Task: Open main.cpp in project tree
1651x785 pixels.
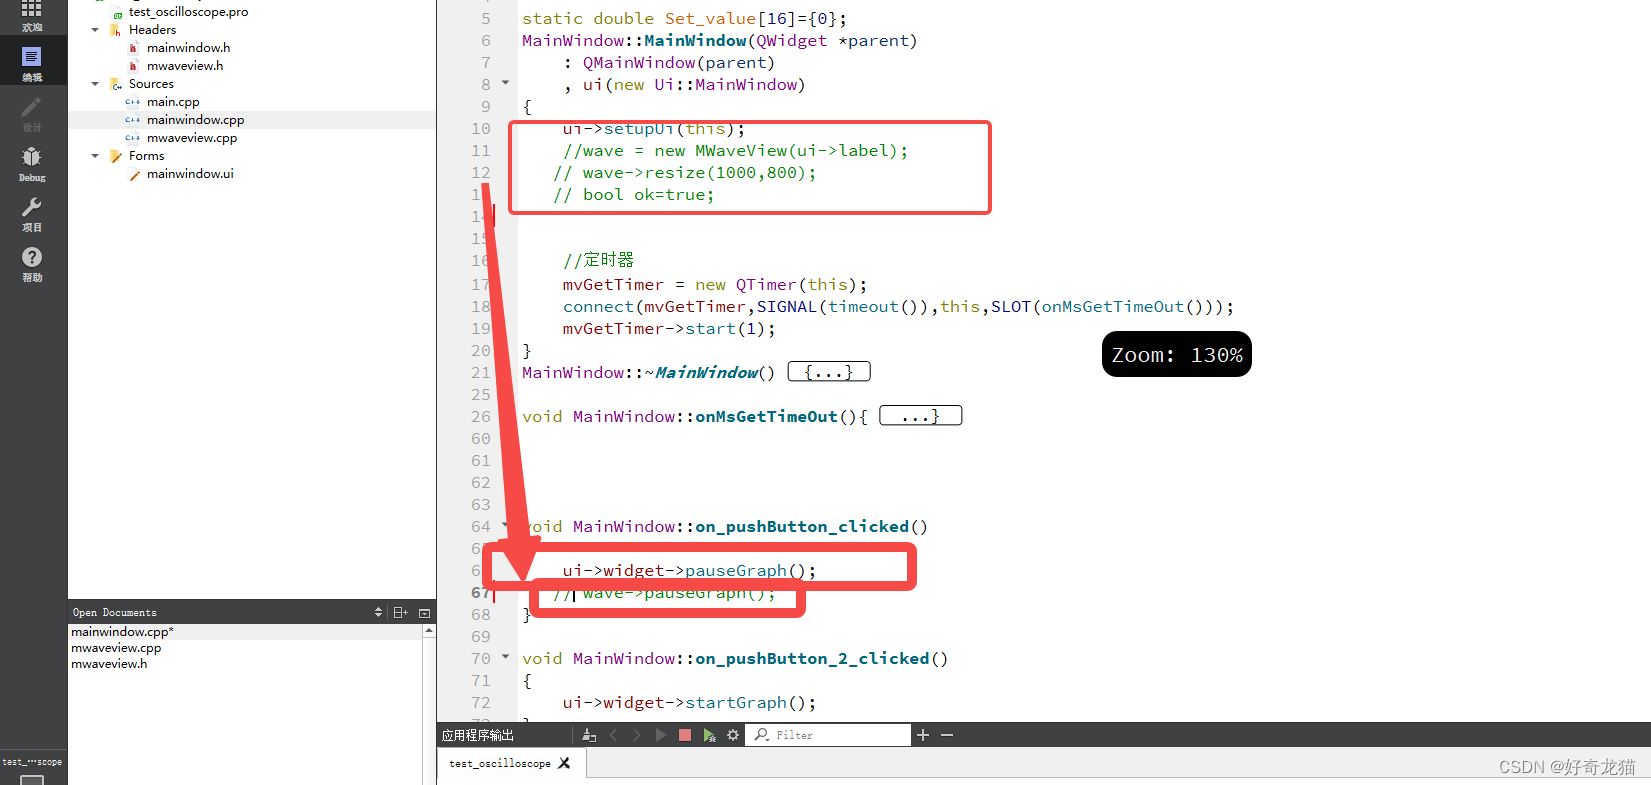Action: click(173, 102)
